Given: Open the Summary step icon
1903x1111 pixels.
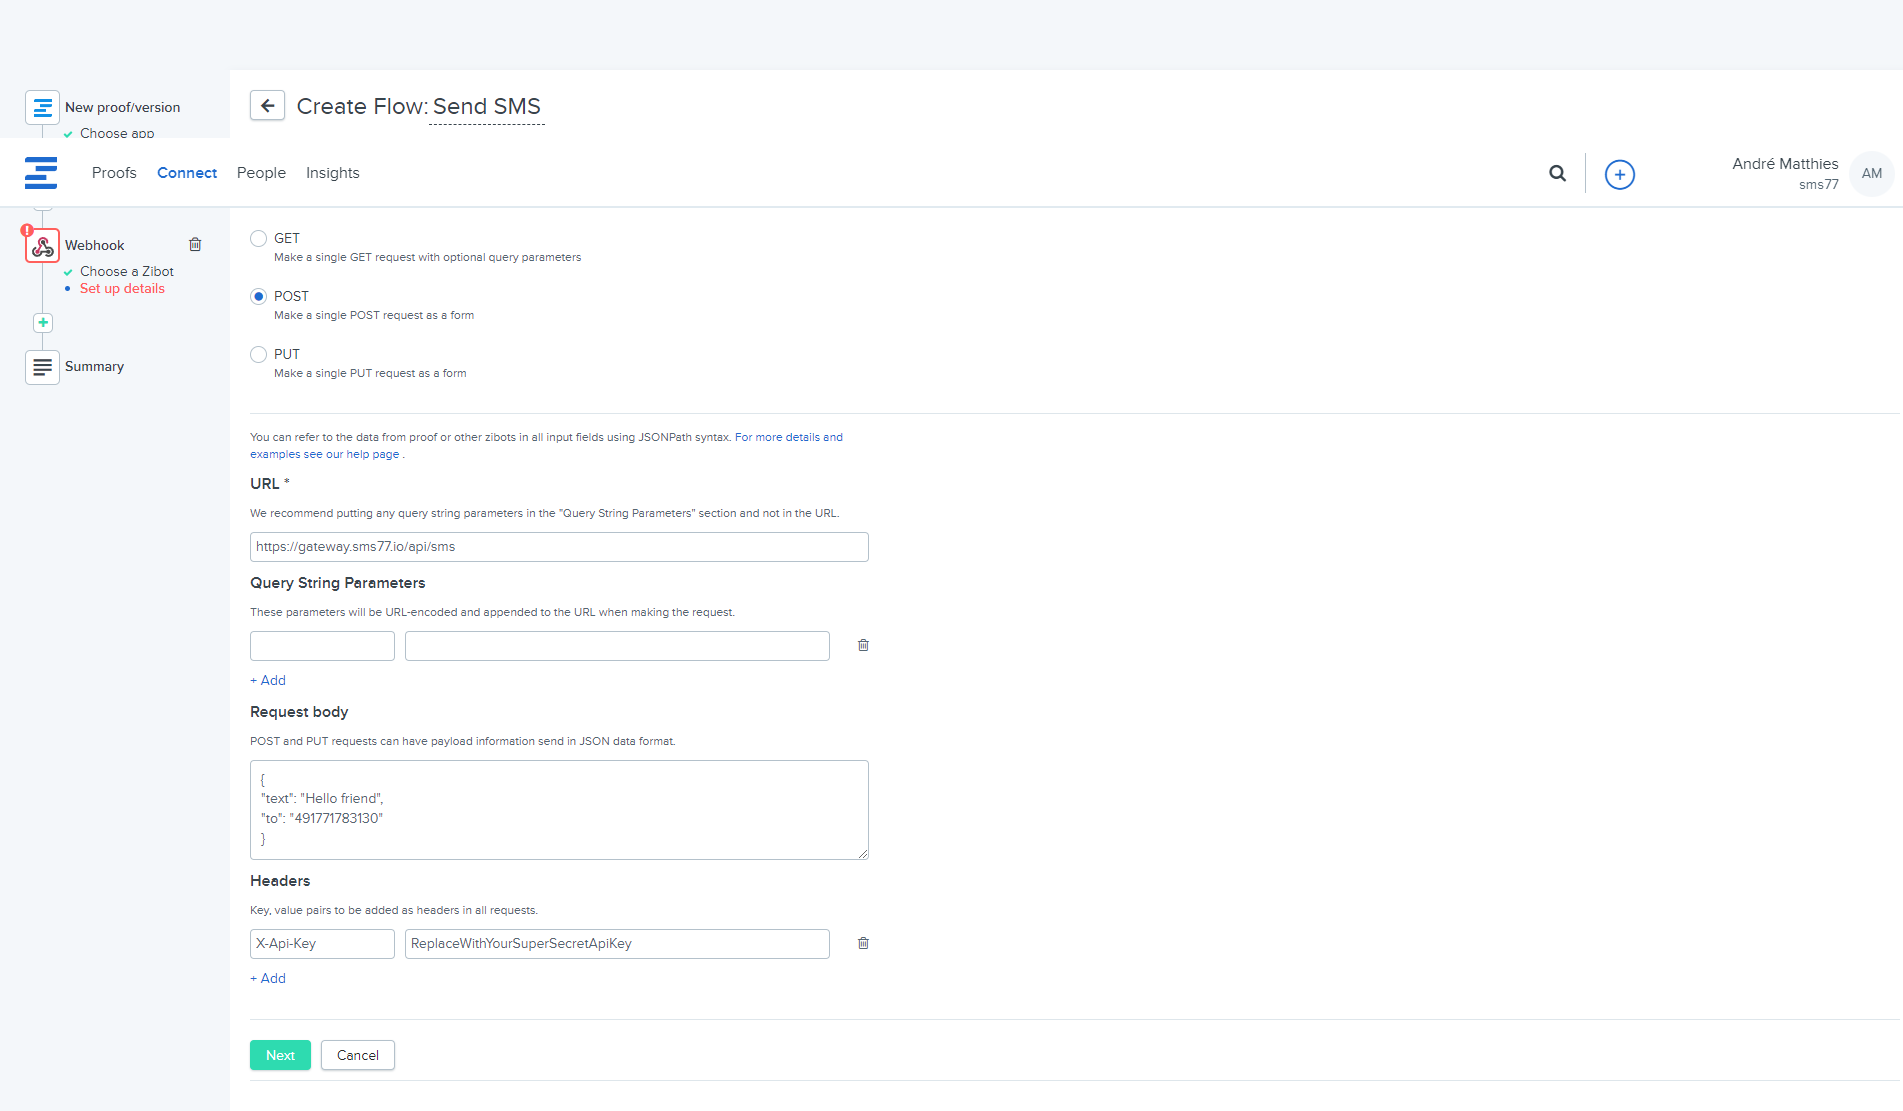Looking at the screenshot, I should click(42, 367).
